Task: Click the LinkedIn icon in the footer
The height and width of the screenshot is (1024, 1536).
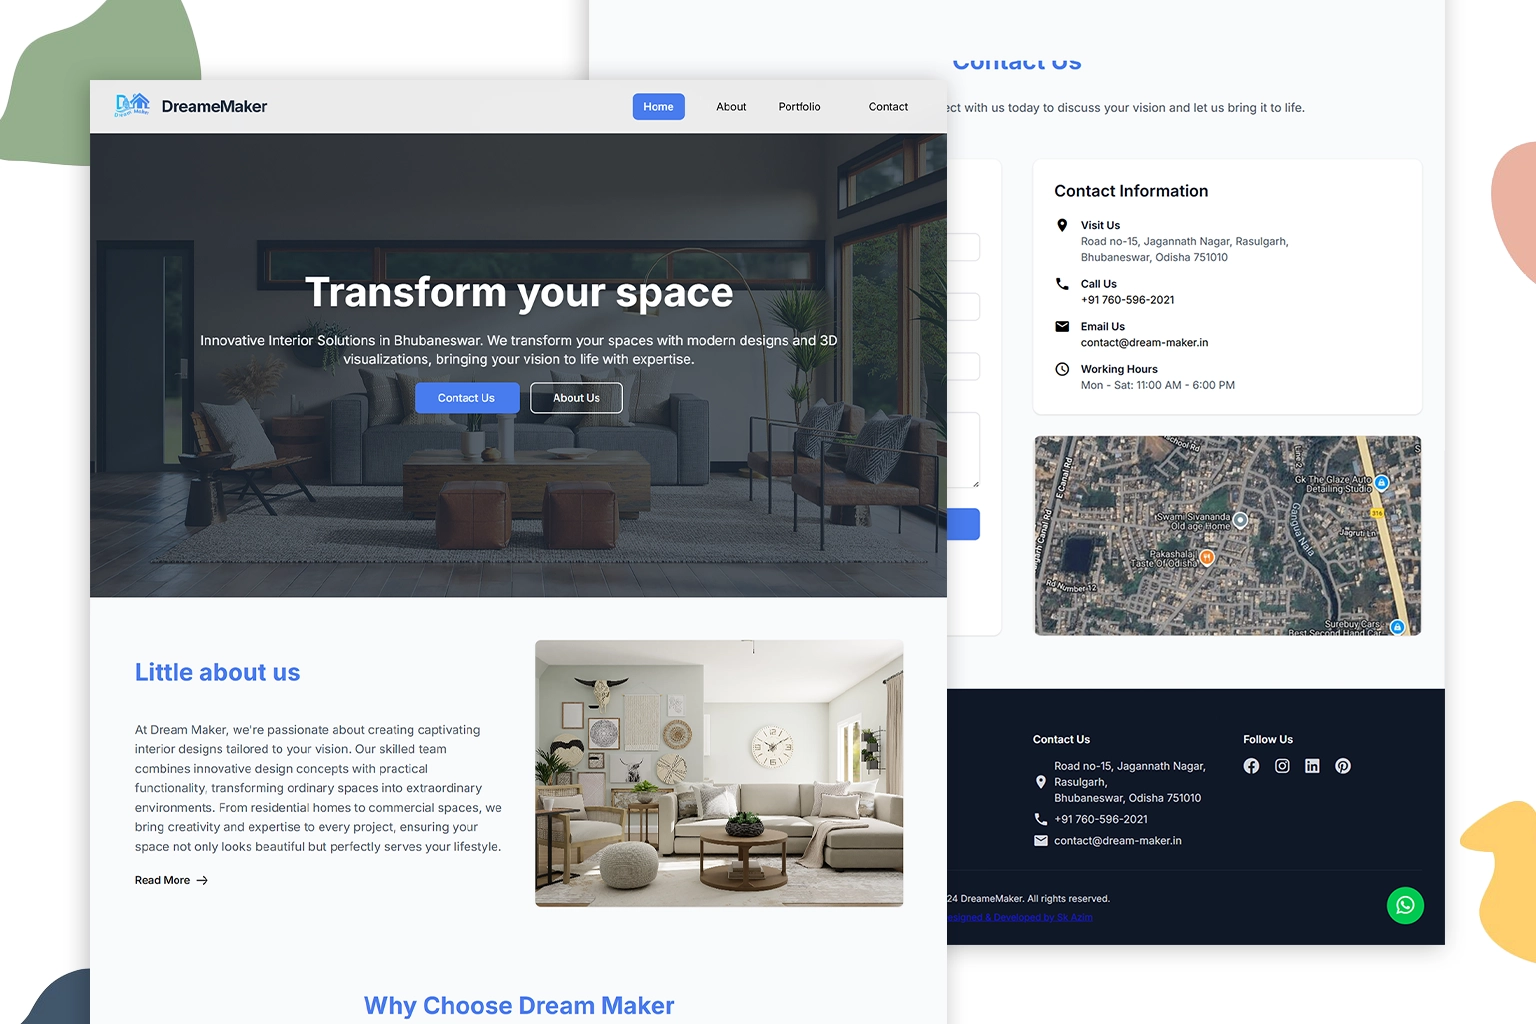Action: (x=1312, y=766)
